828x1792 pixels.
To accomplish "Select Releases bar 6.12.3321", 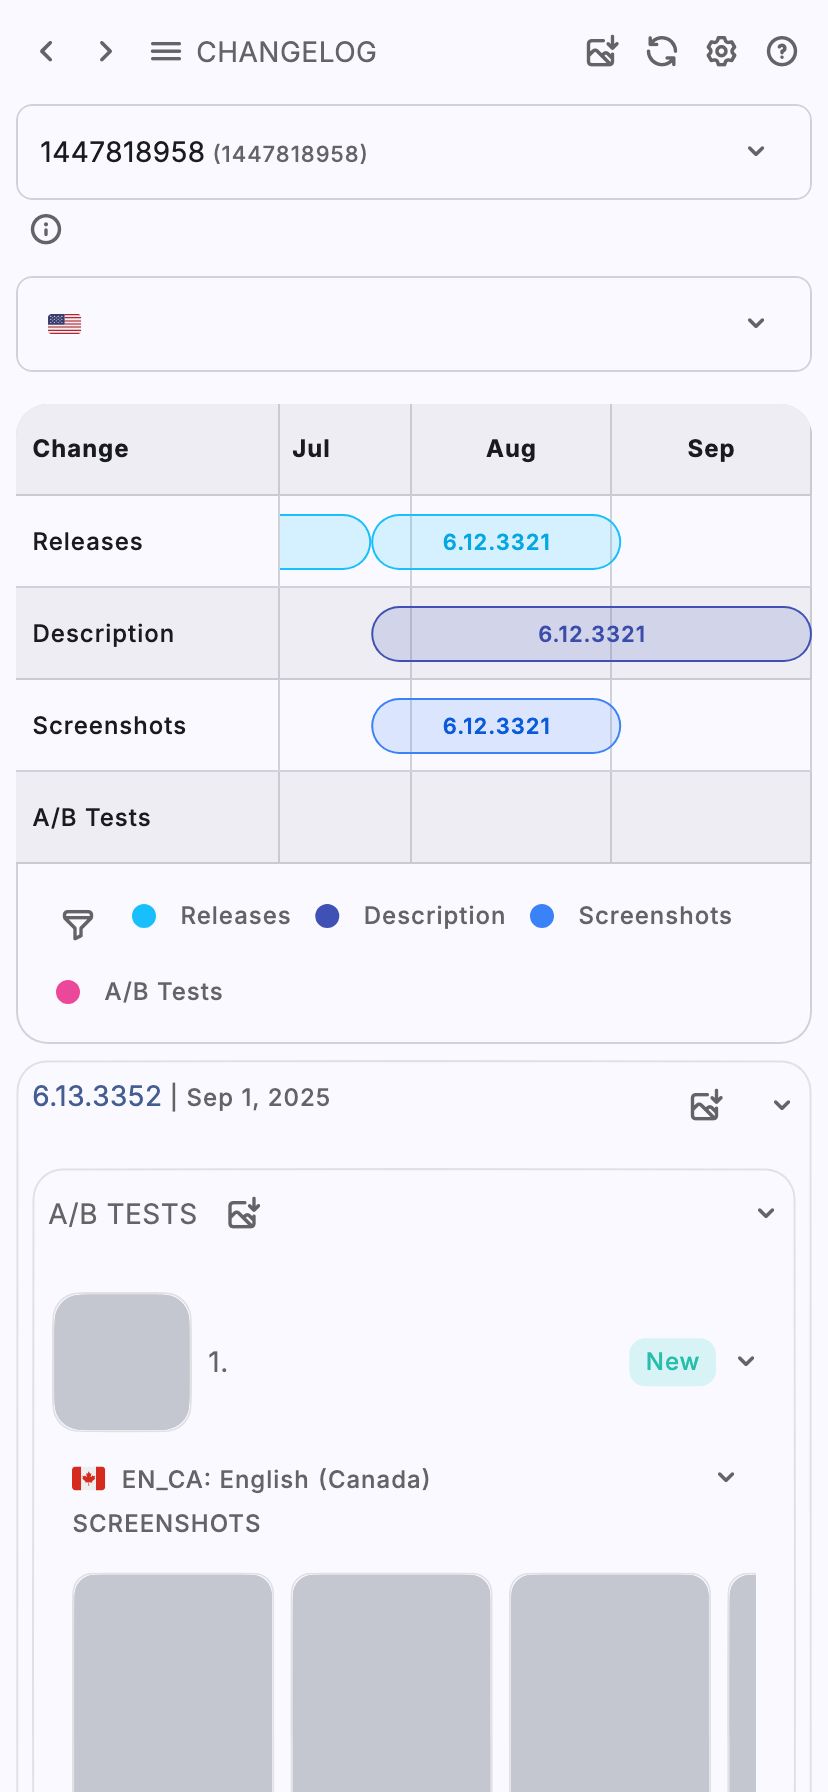I will click(x=496, y=542).
